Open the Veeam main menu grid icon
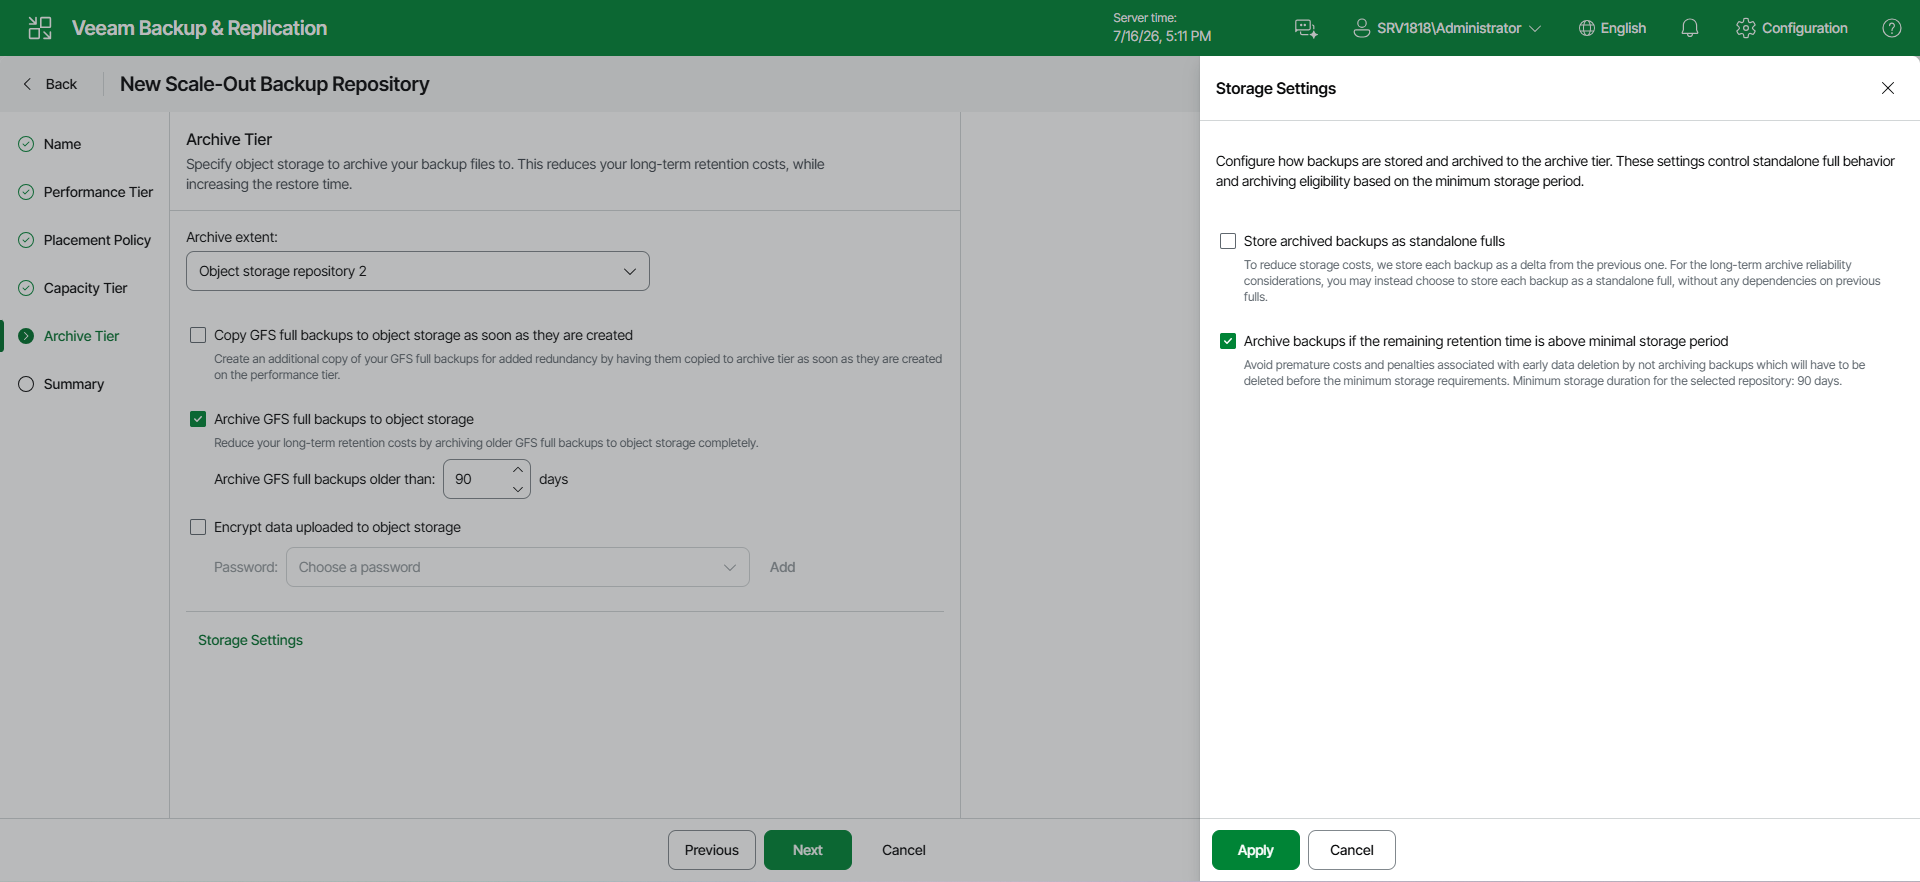The width and height of the screenshot is (1920, 882). point(40,28)
